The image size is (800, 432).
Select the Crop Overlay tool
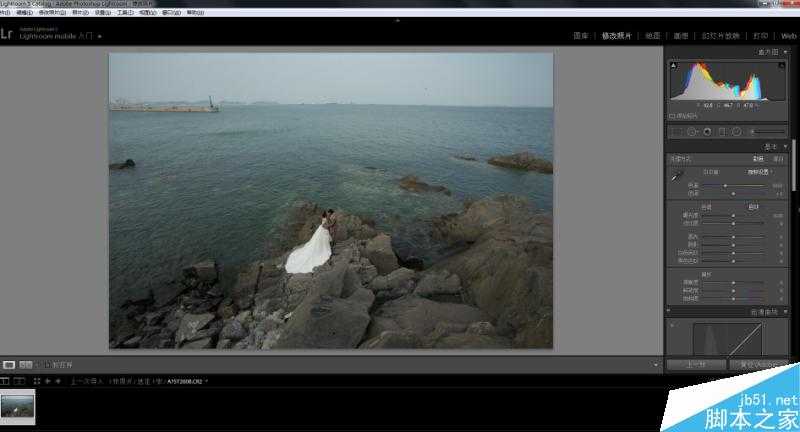tap(677, 131)
